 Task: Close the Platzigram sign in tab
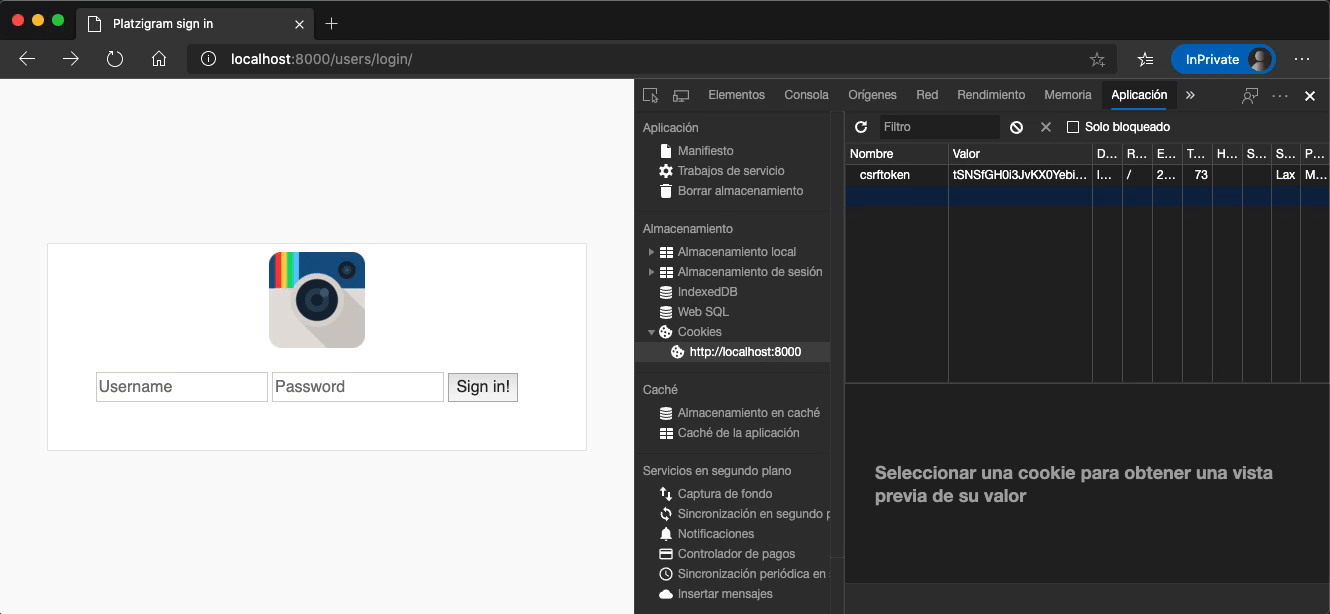click(298, 23)
